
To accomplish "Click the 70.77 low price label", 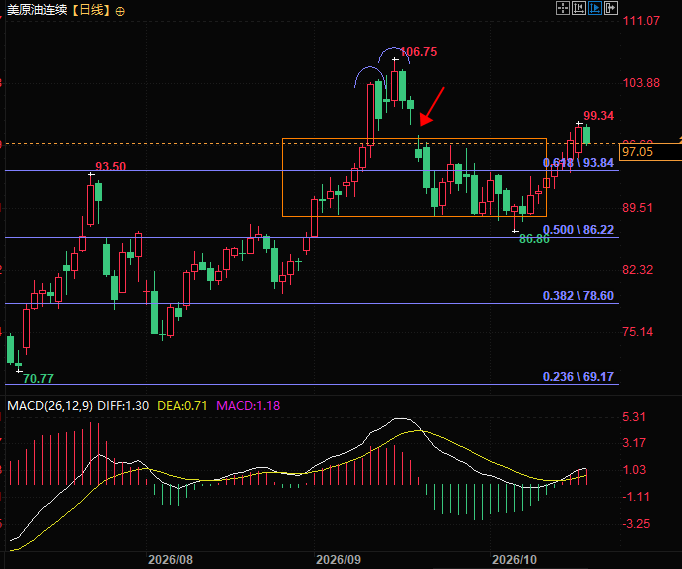I will point(38,378).
